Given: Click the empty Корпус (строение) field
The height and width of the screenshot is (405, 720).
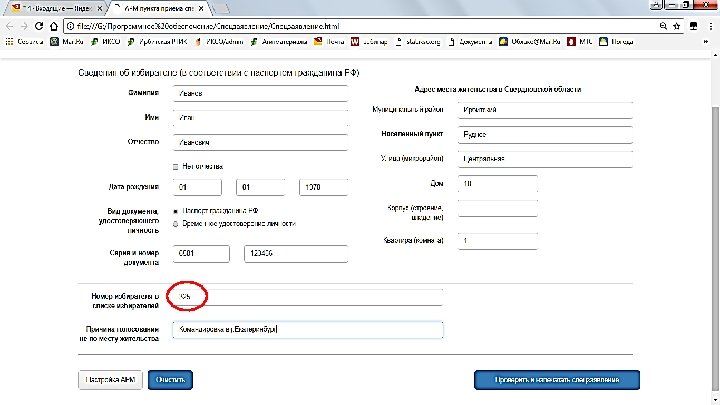Looking at the screenshot, I should 497,208.
